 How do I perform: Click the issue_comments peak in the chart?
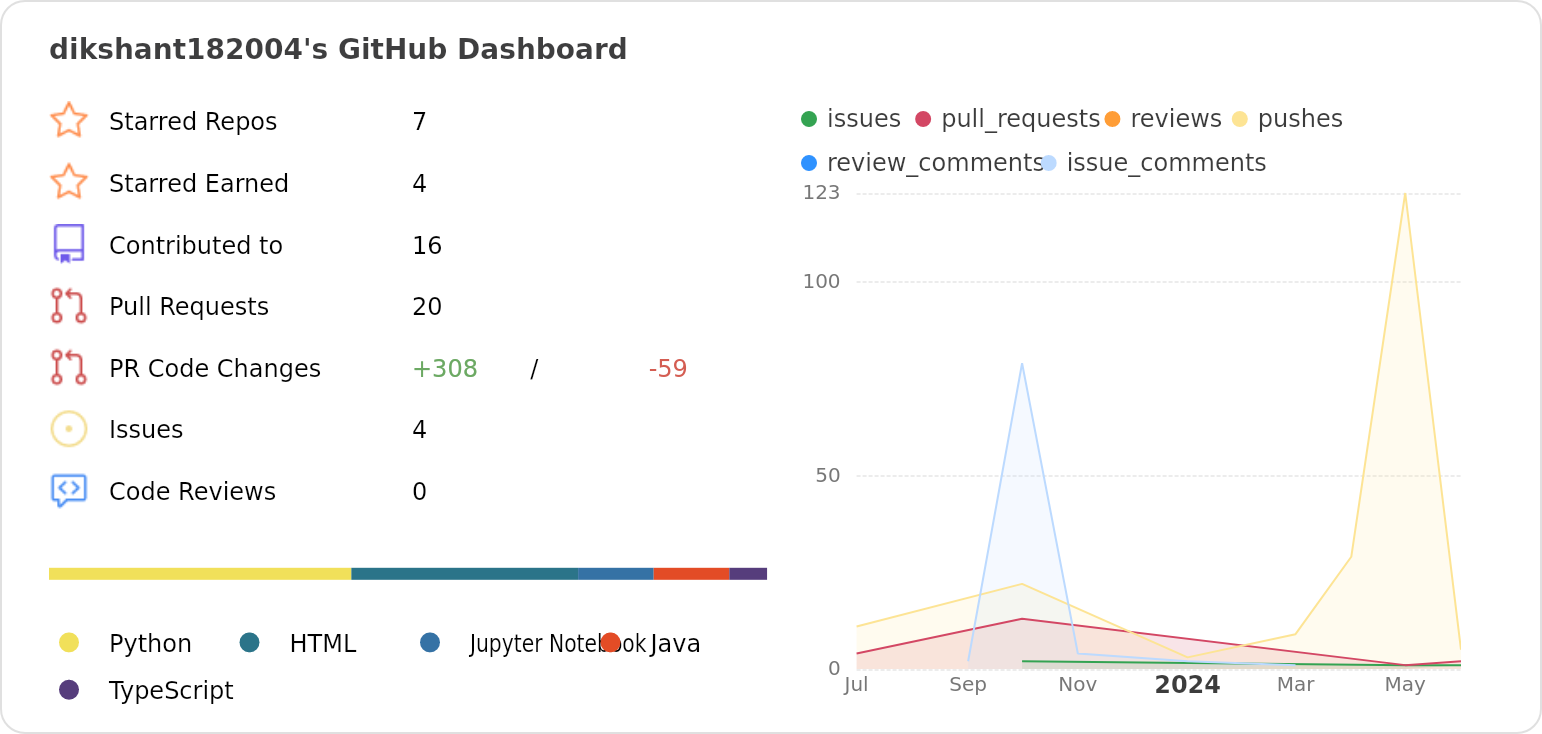click(1022, 364)
